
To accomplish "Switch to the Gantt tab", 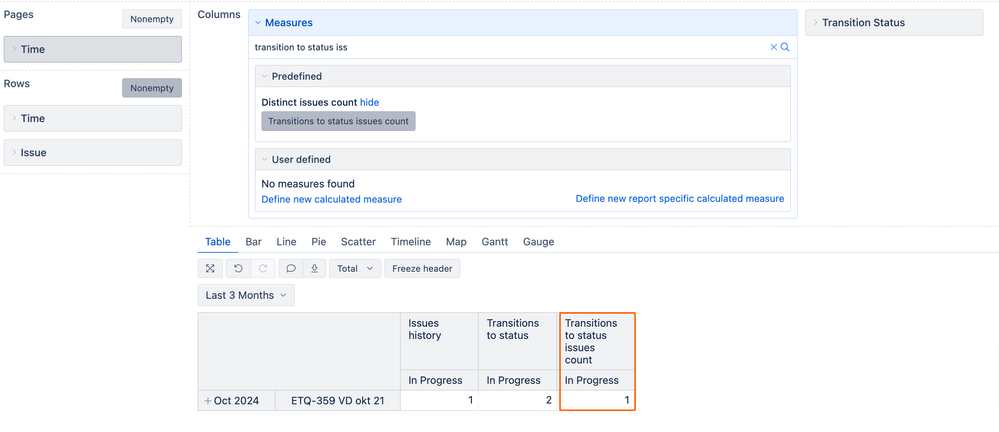I will click(x=495, y=242).
